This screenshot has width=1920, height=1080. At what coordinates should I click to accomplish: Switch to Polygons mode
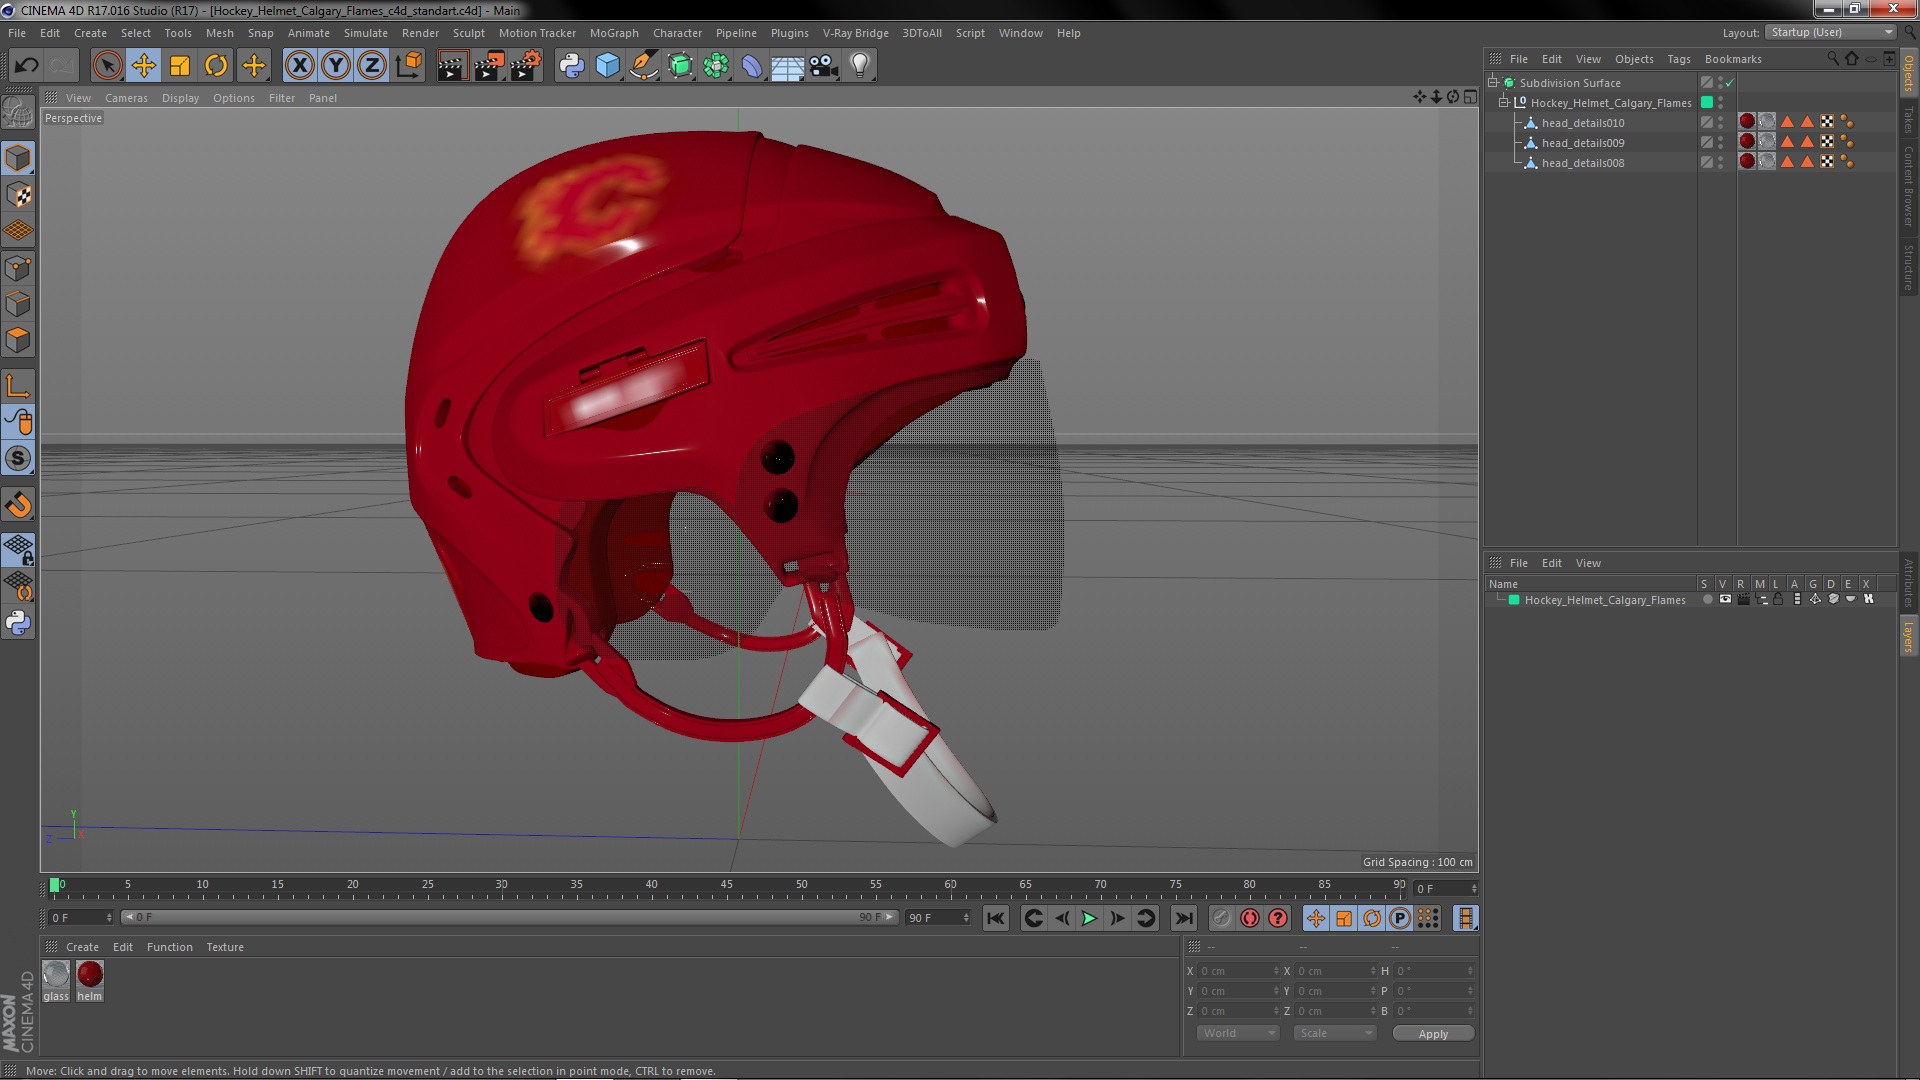click(x=18, y=340)
